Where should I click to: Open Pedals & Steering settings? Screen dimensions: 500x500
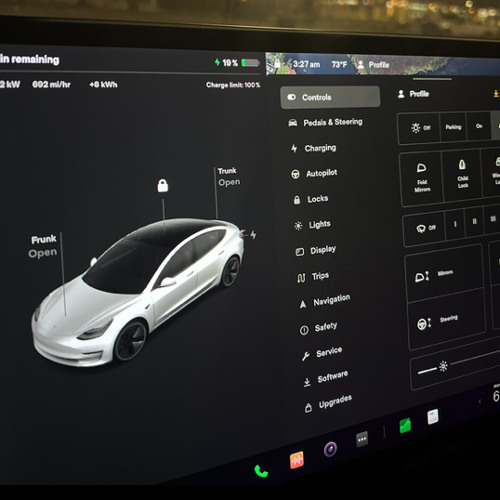tap(325, 122)
